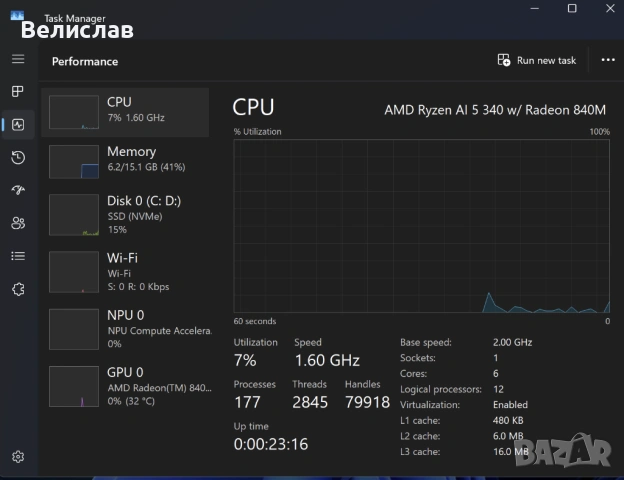Image resolution: width=624 pixels, height=480 pixels.
Task: Open the hamburger navigation menu
Action: click(18, 59)
